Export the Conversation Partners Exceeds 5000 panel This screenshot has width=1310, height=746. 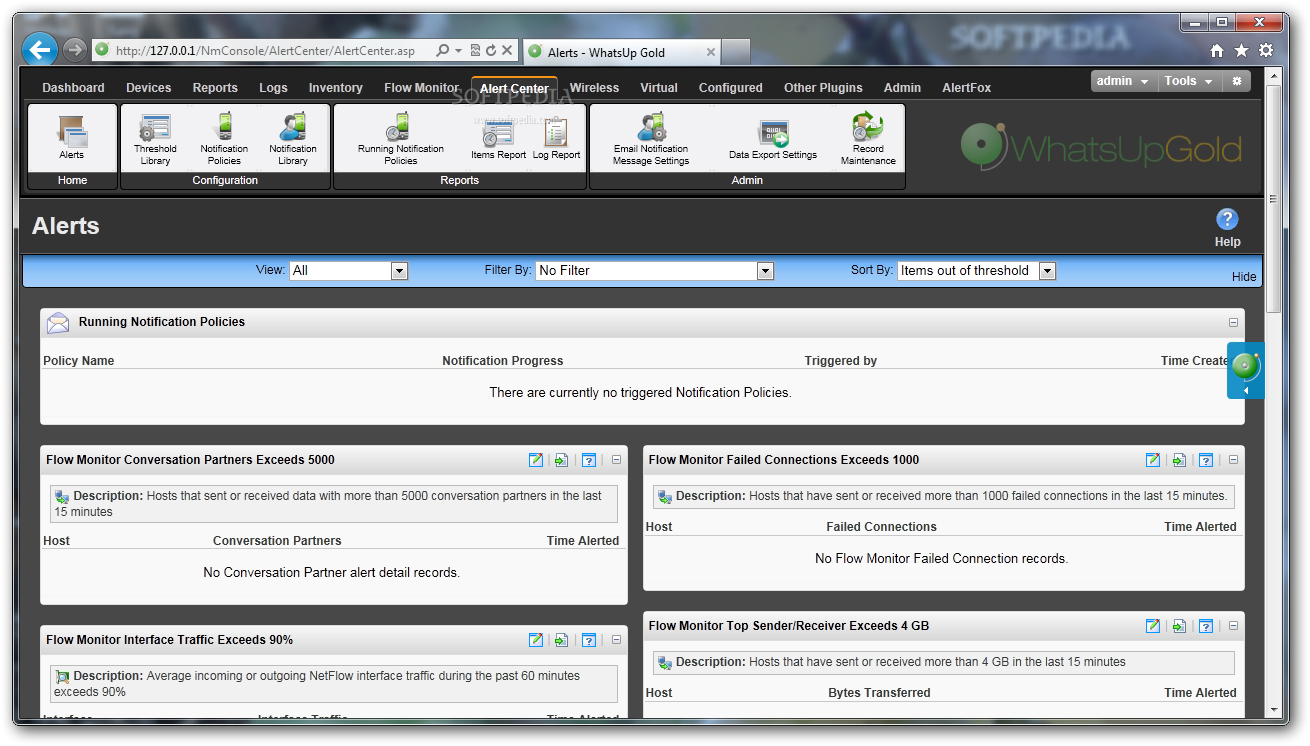tap(562, 460)
